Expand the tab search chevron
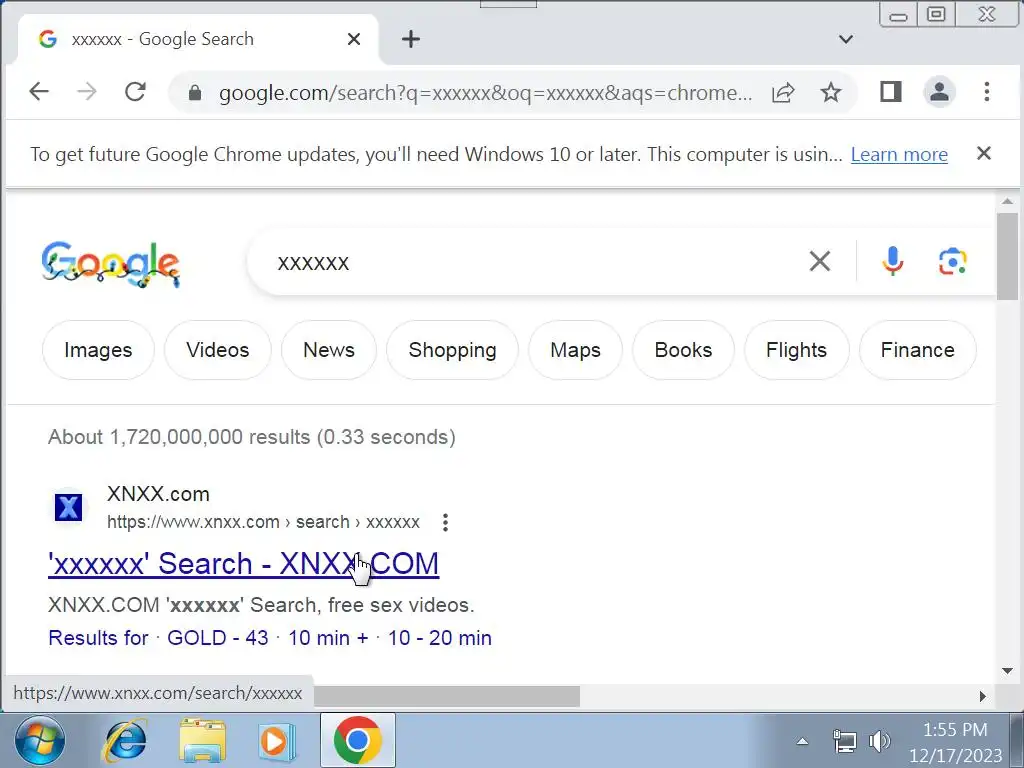1024x768 pixels. point(846,39)
